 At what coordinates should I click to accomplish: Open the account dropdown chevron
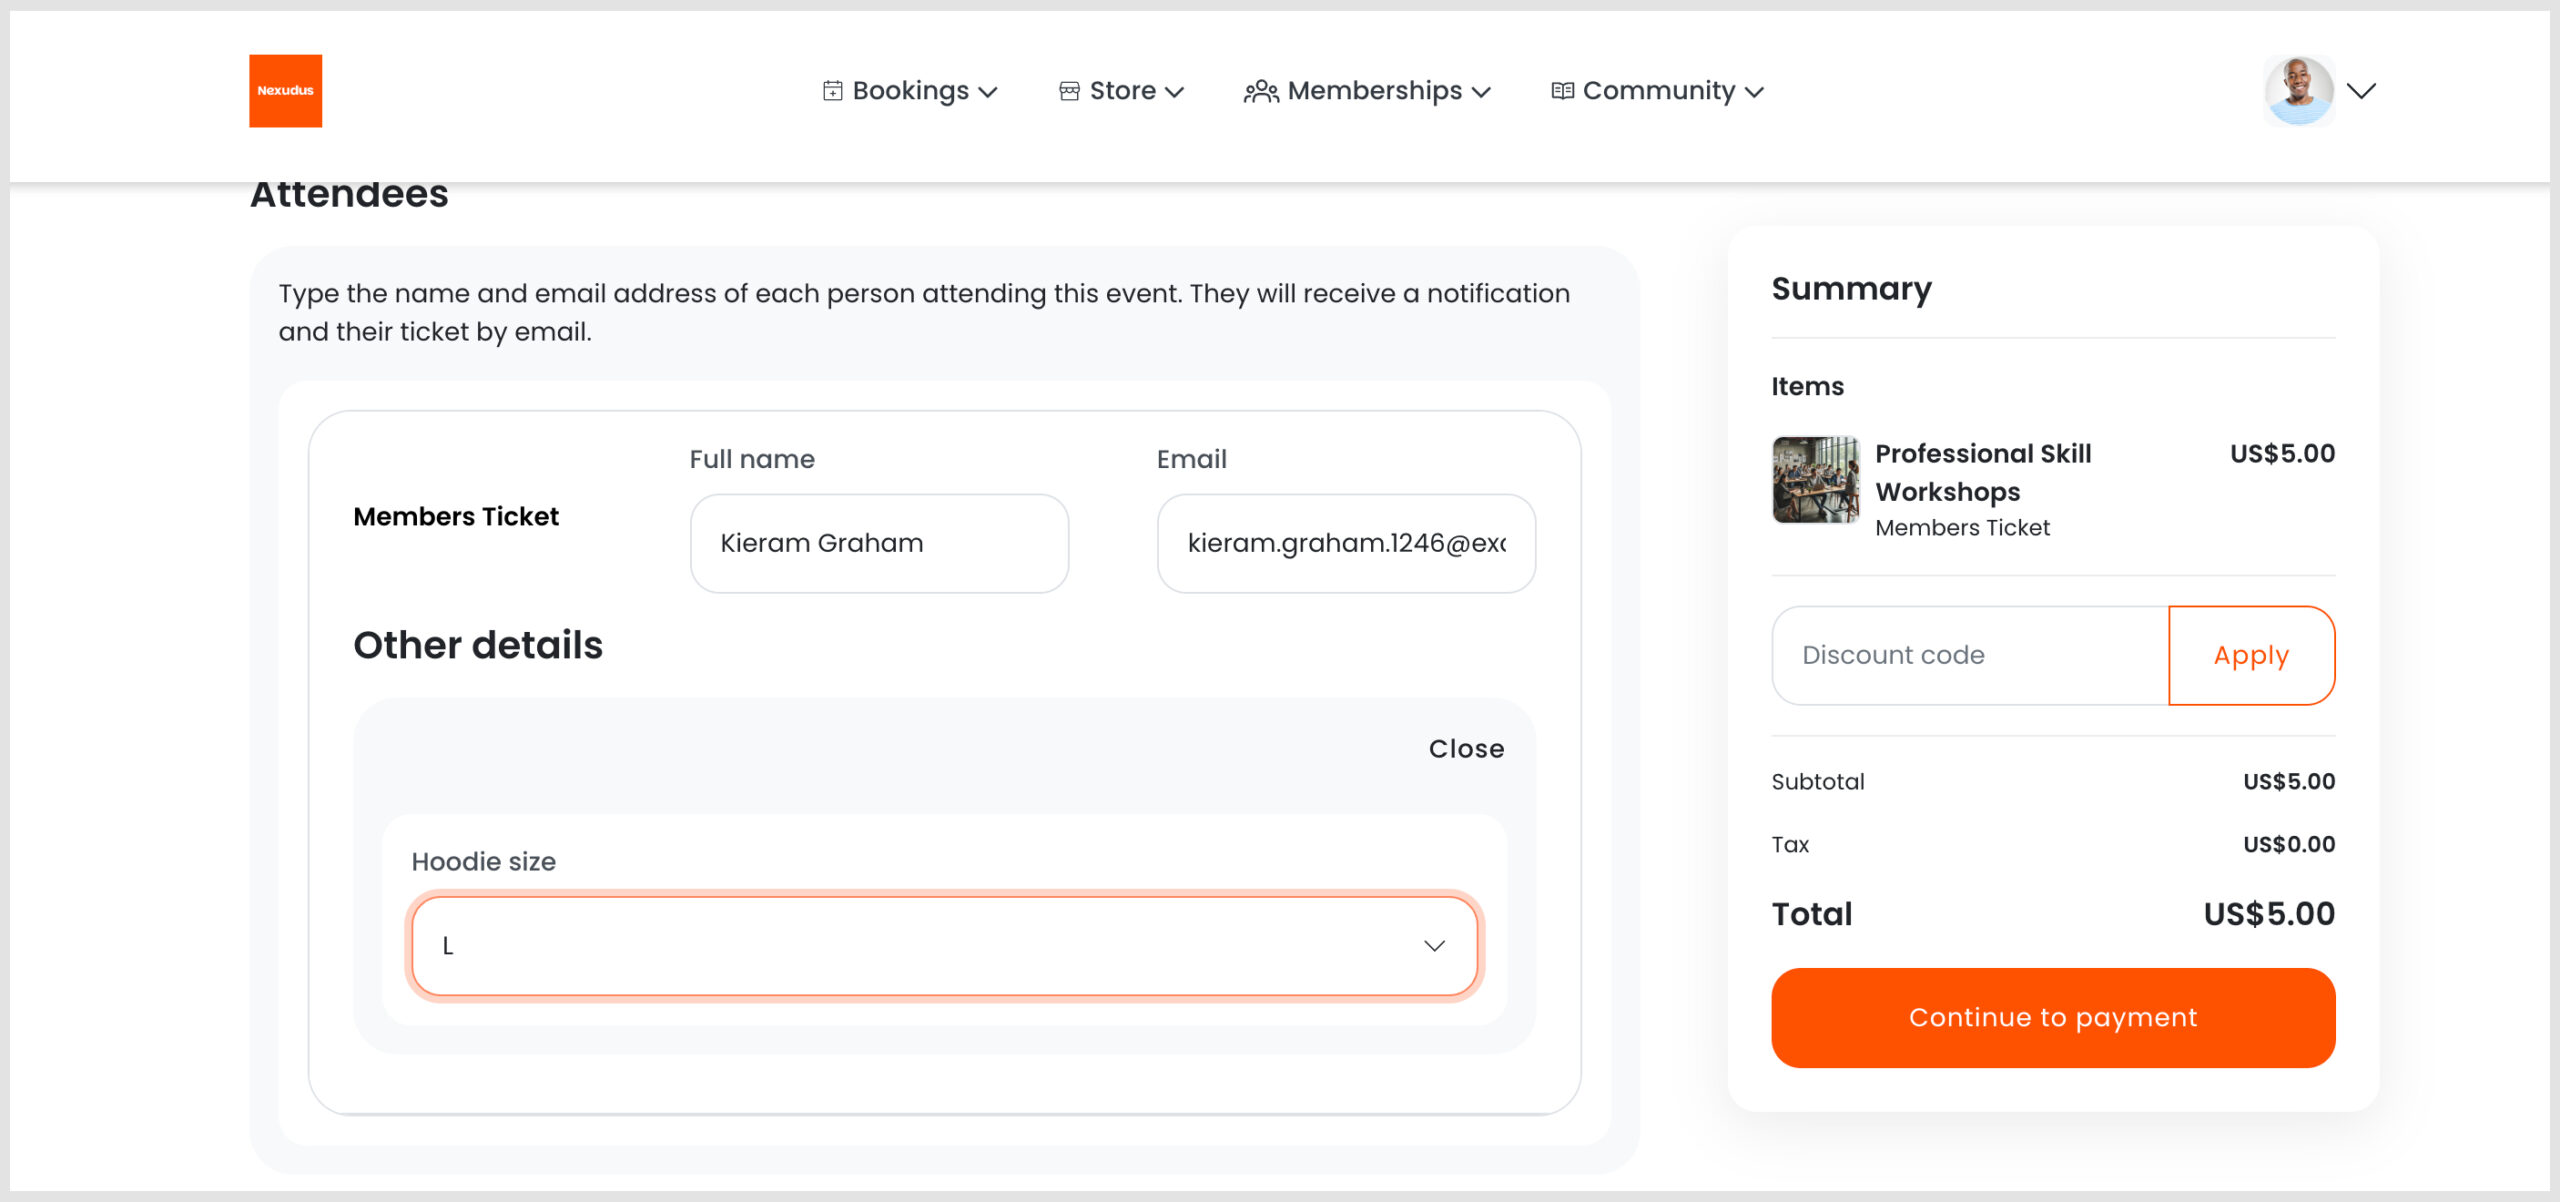[x=2361, y=91]
